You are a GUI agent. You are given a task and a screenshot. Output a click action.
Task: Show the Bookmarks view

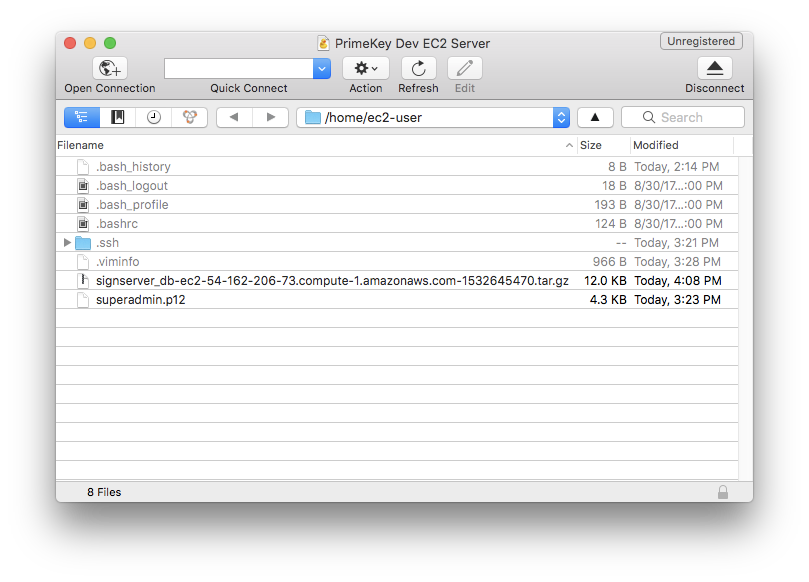tap(118, 117)
